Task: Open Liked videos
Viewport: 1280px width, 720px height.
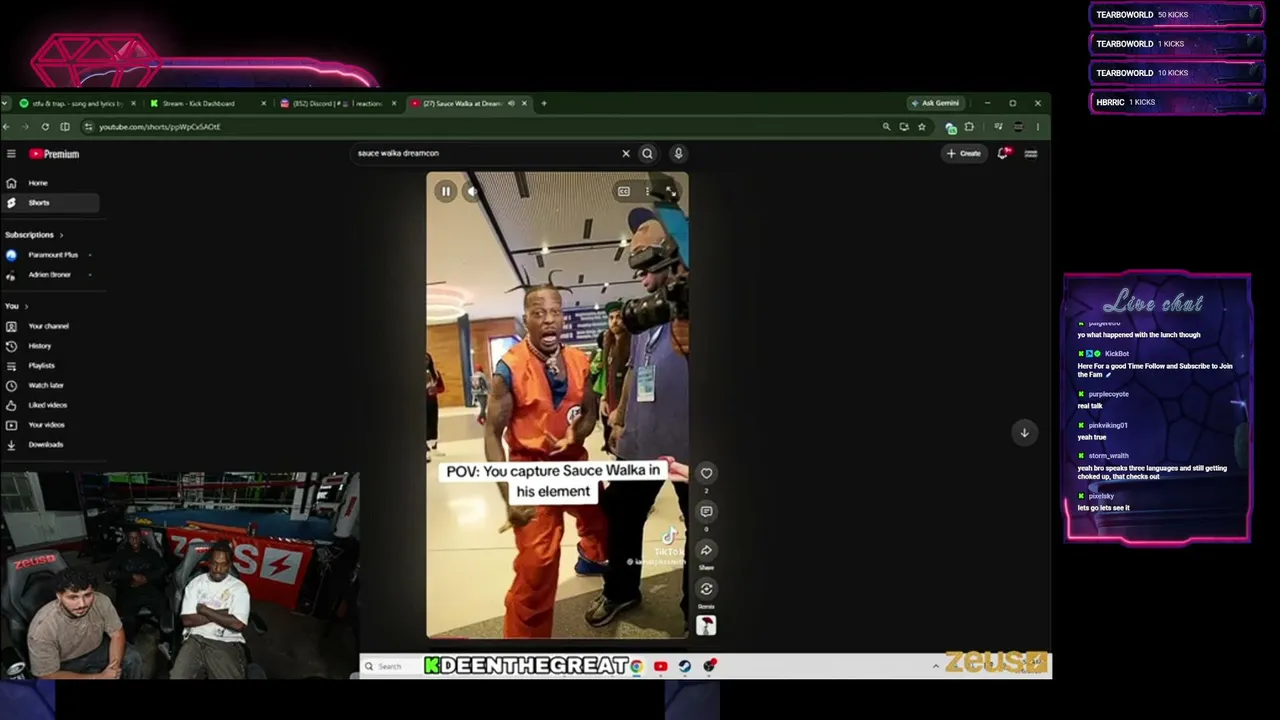Action: [x=50, y=405]
